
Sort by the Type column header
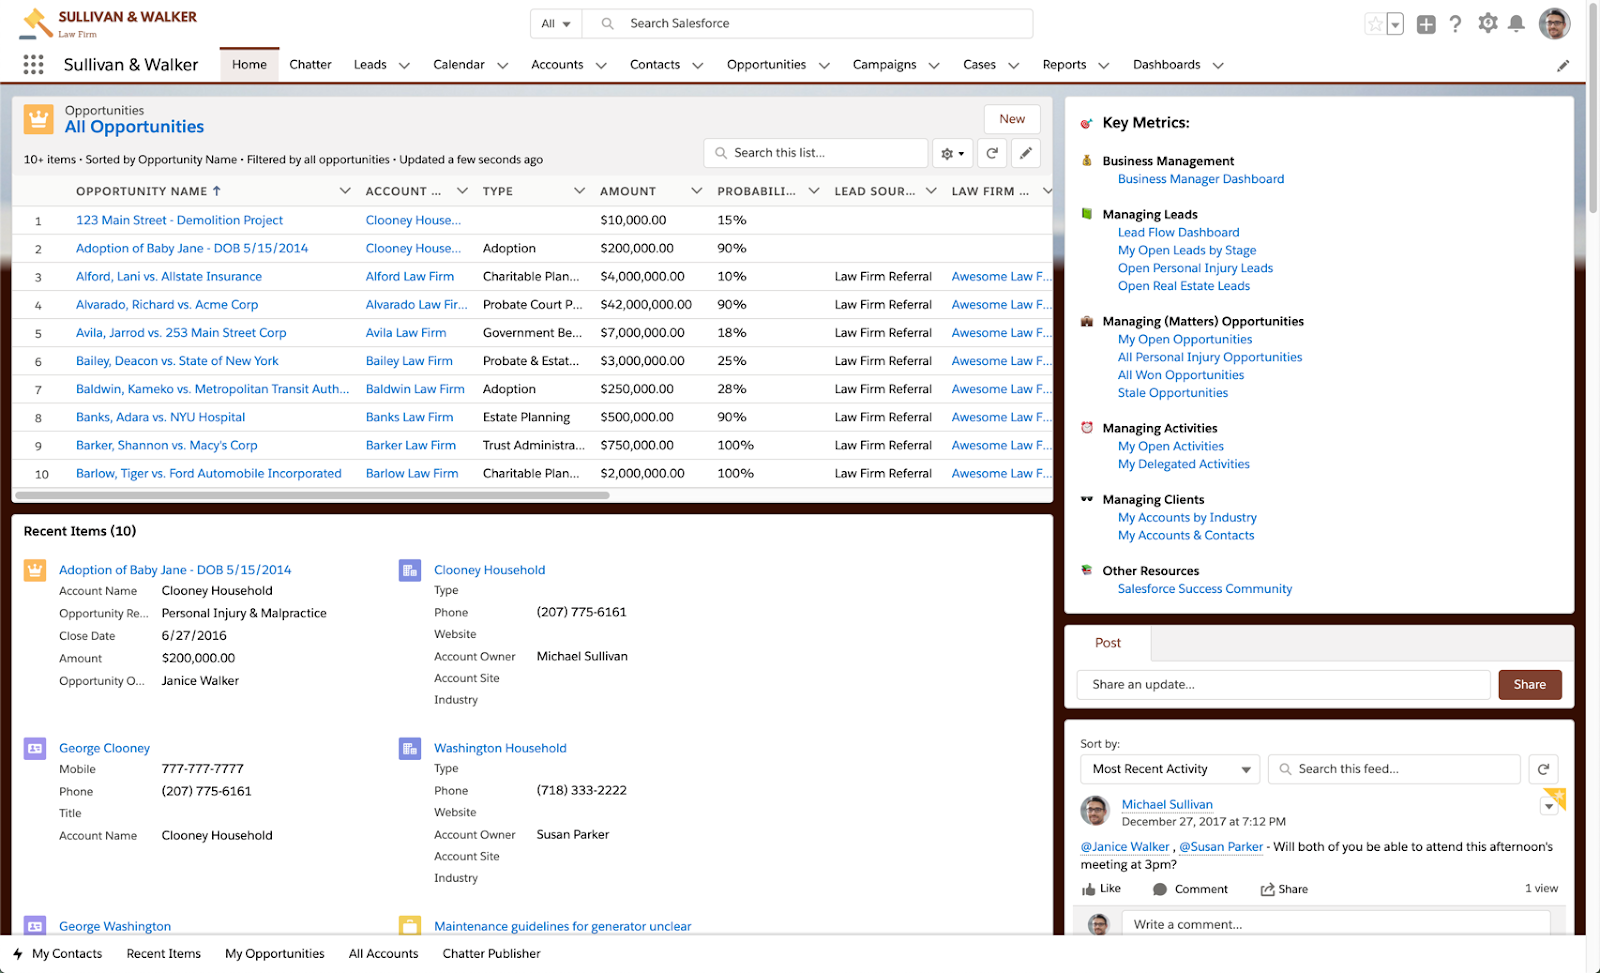point(498,191)
